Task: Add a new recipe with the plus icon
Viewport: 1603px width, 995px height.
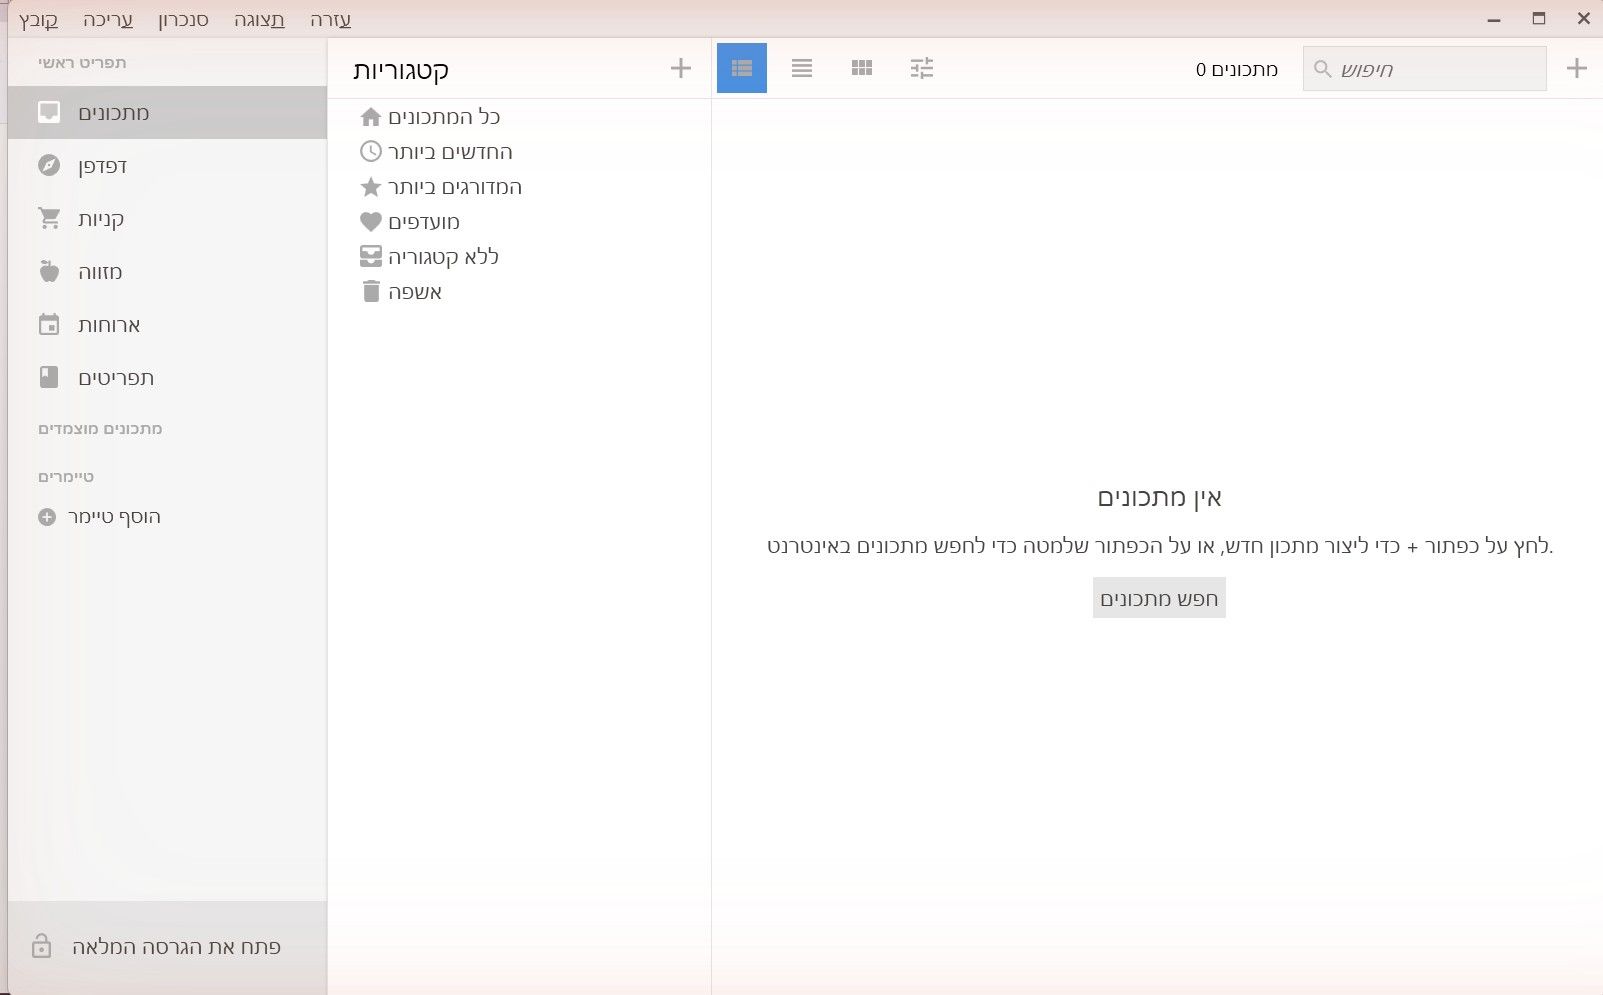Action: pyautogui.click(x=1577, y=68)
